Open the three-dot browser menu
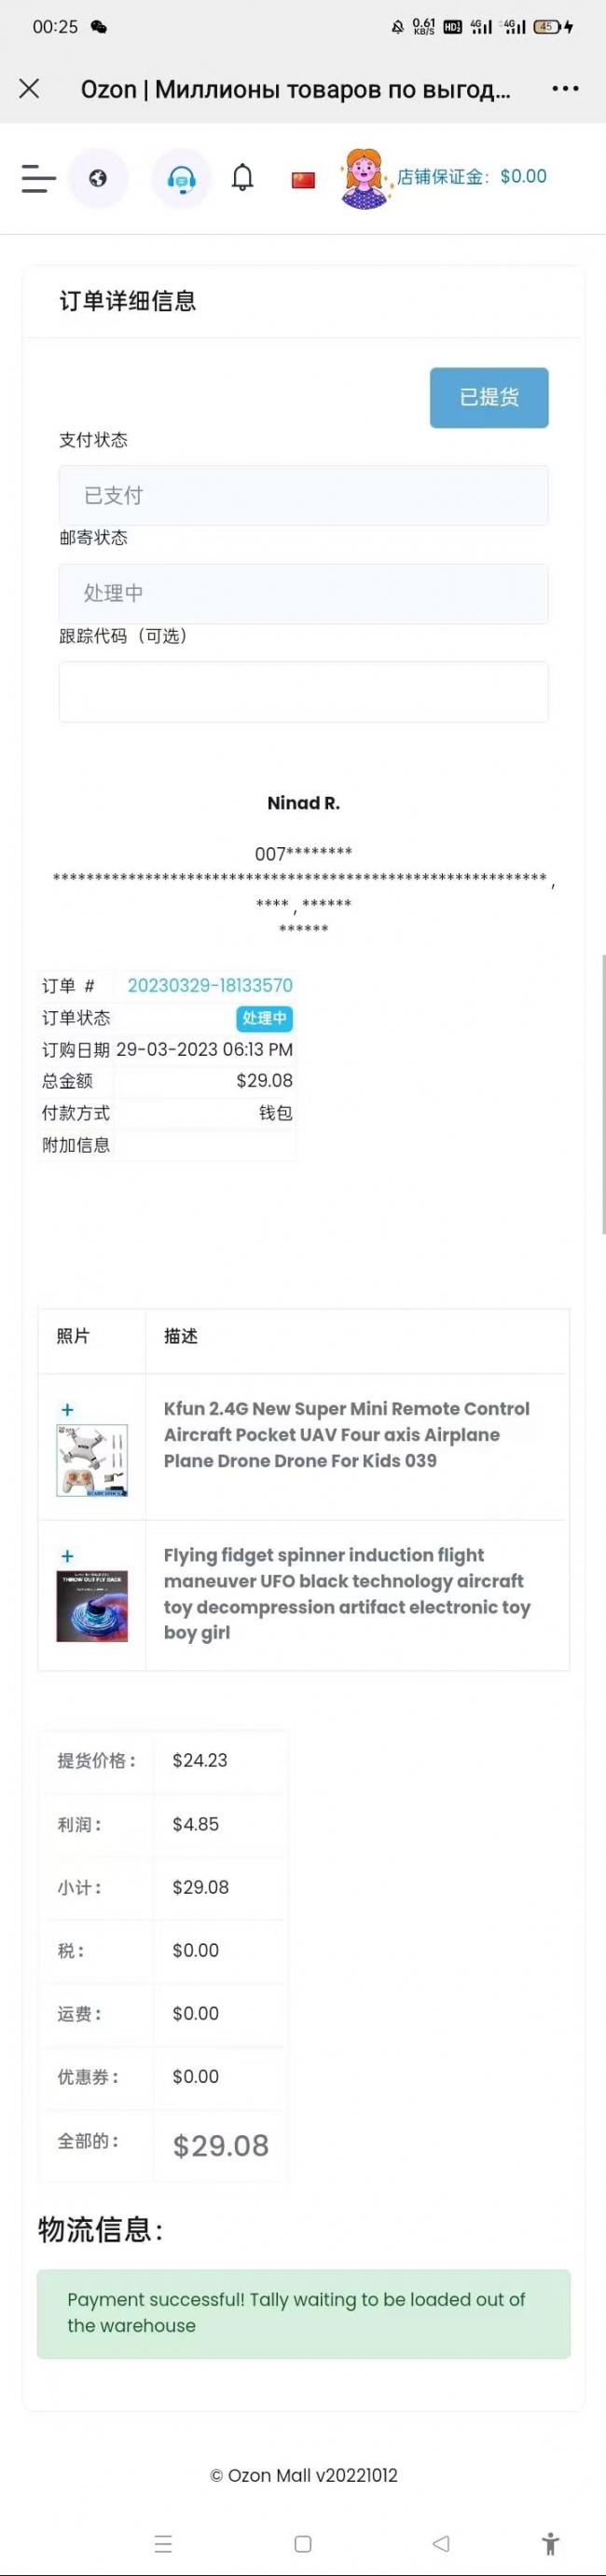The height and width of the screenshot is (2576, 606). 565,89
